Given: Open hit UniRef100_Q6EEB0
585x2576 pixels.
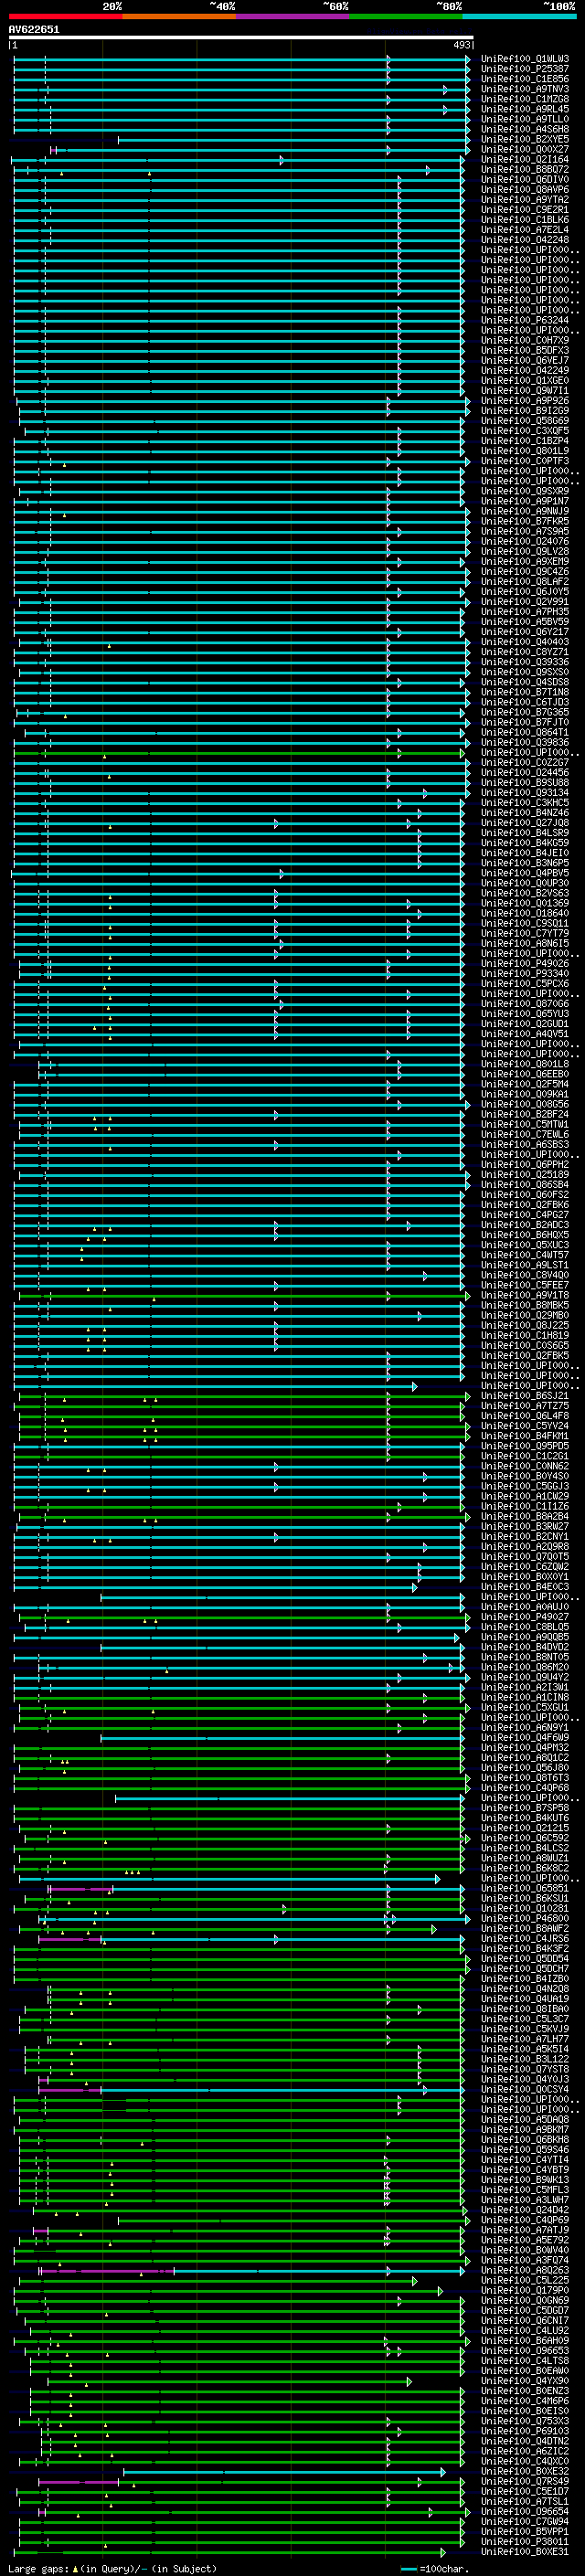Looking at the screenshot, I should click(525, 1074).
